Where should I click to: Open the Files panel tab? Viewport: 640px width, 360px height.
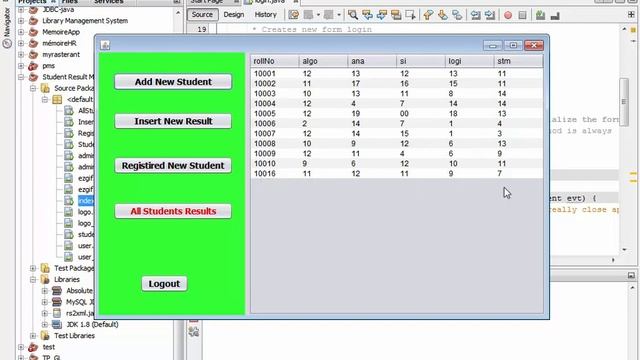click(70, 2)
